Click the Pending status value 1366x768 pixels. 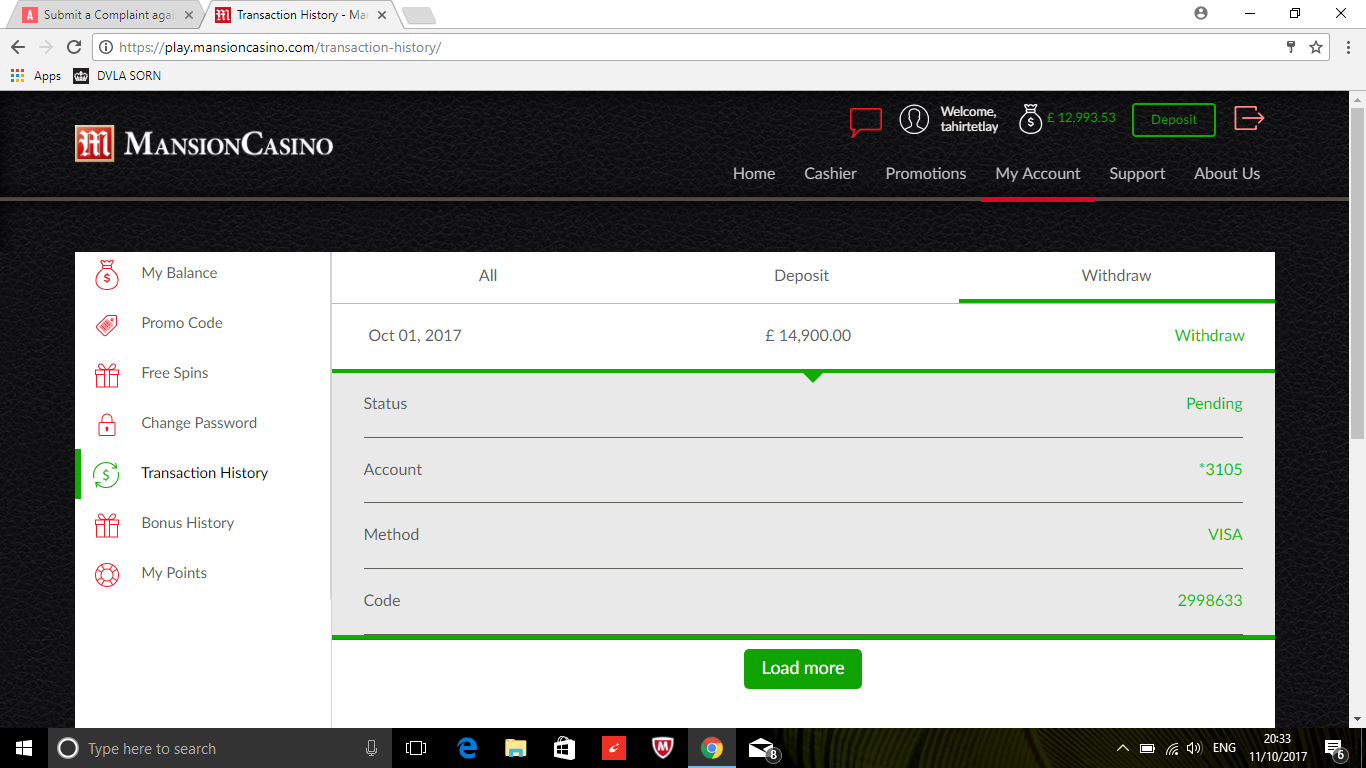[1214, 404]
